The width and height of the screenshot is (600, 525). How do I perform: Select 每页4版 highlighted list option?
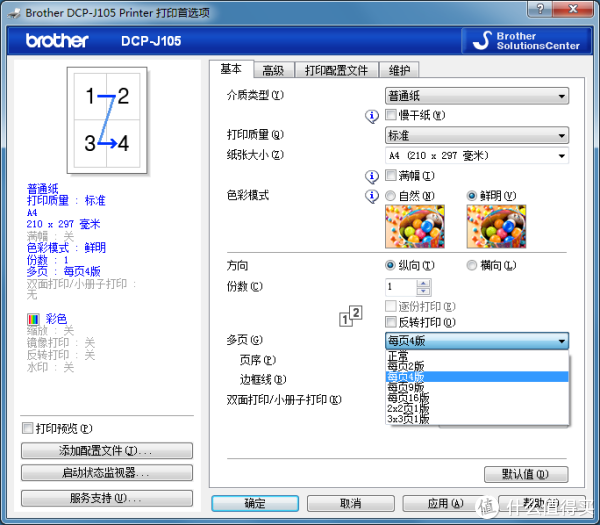(x=477, y=377)
